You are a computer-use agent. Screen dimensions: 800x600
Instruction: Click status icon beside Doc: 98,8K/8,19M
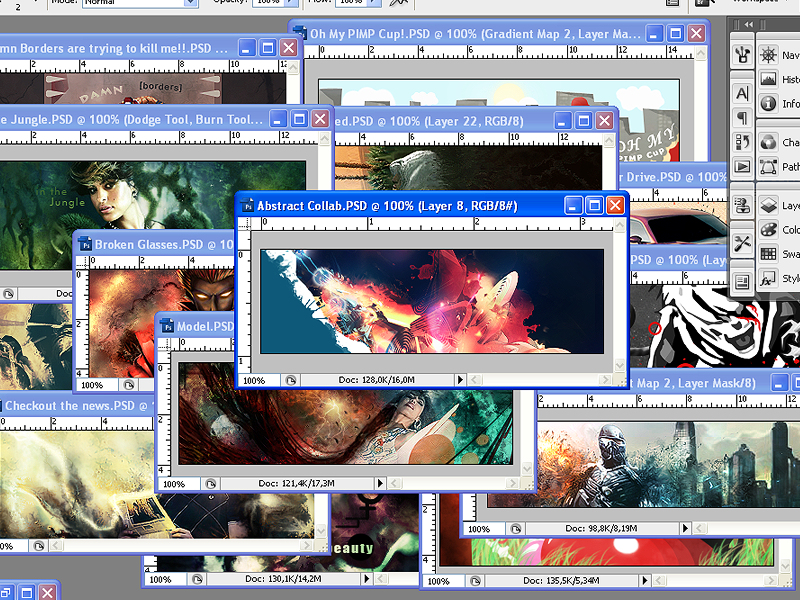coord(516,529)
